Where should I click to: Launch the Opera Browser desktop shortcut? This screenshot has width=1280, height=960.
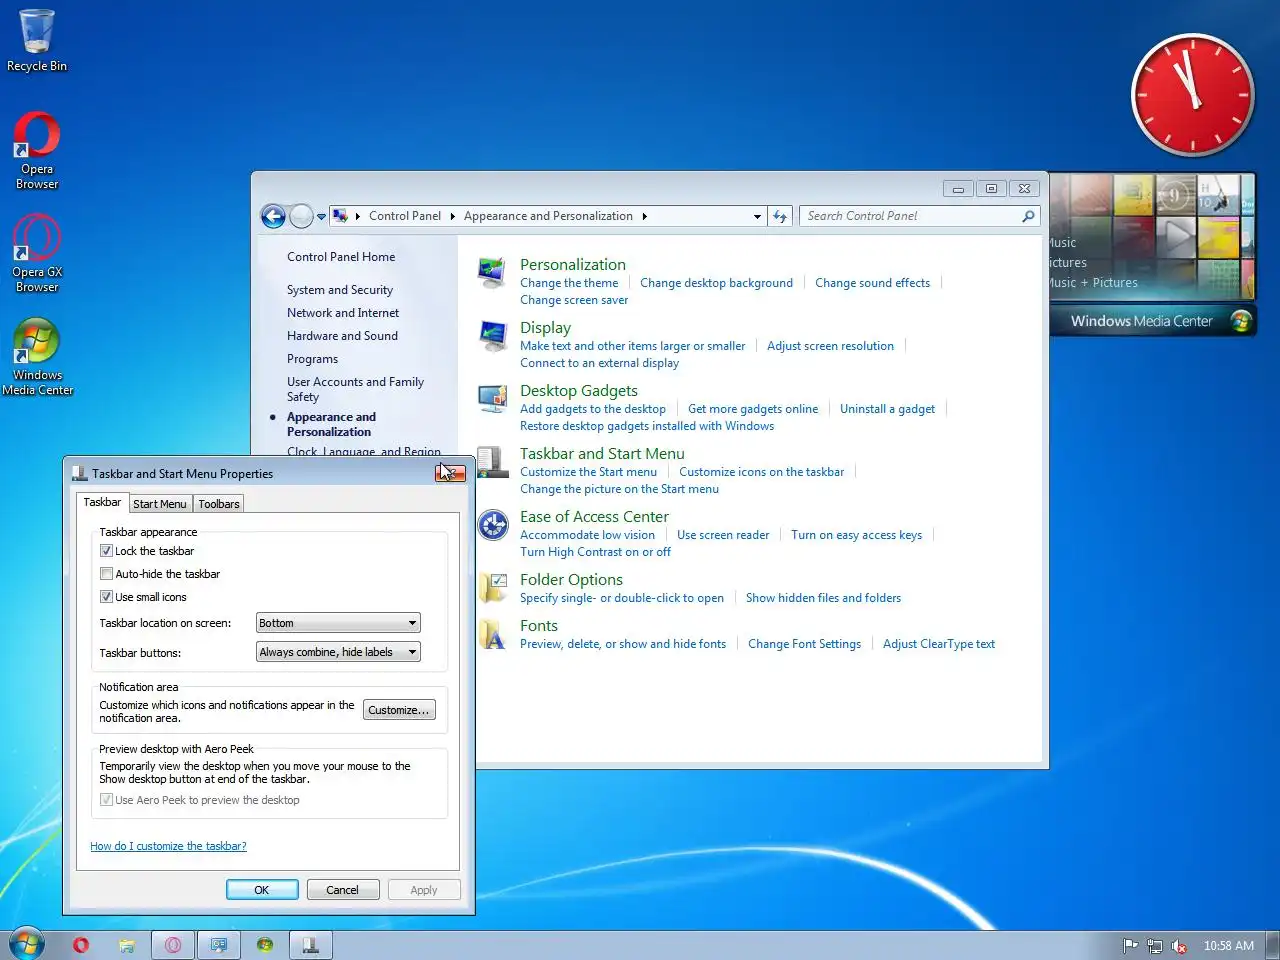37,150
